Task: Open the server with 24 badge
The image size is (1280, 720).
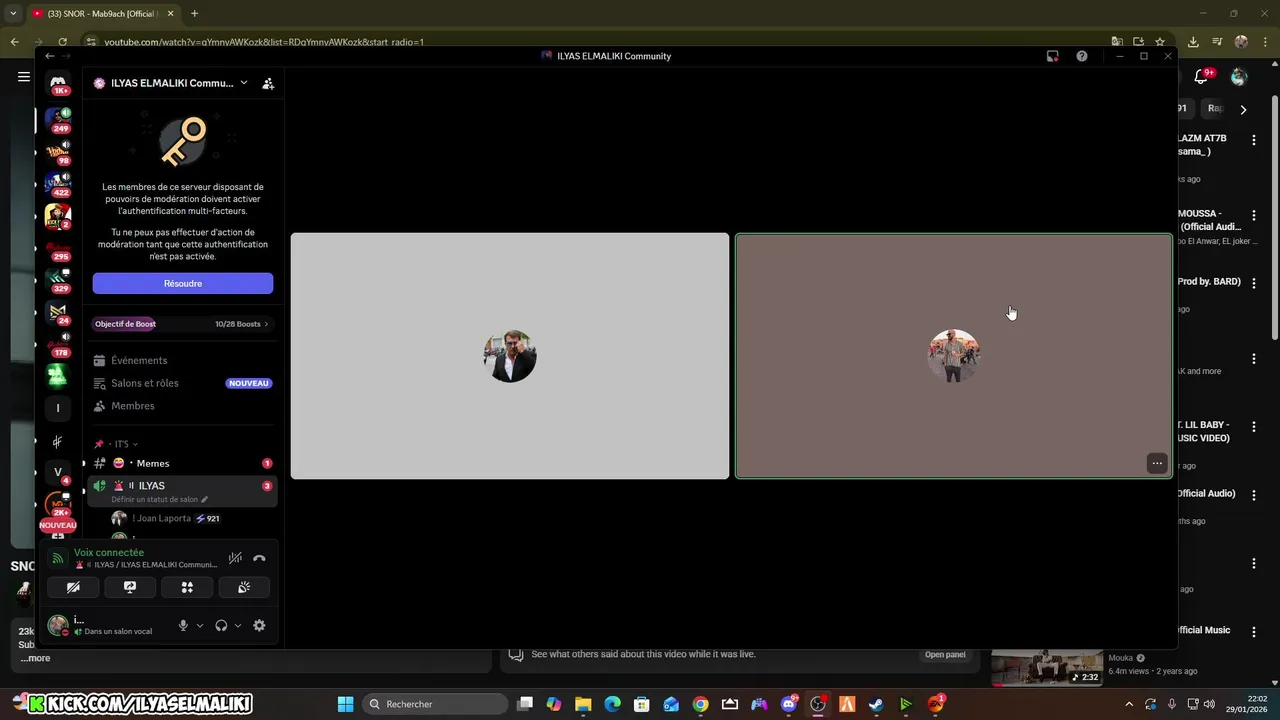Action: point(58,313)
